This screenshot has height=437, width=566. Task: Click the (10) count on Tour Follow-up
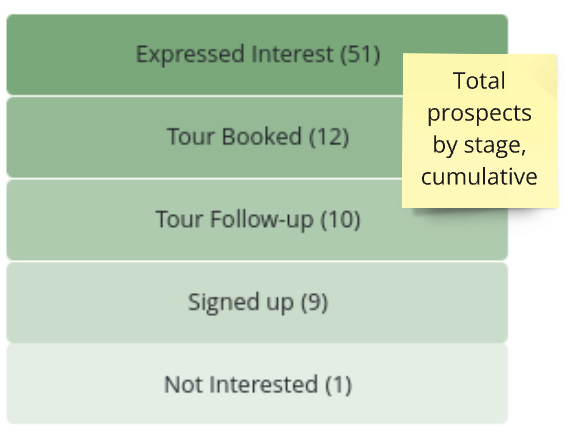point(340,219)
